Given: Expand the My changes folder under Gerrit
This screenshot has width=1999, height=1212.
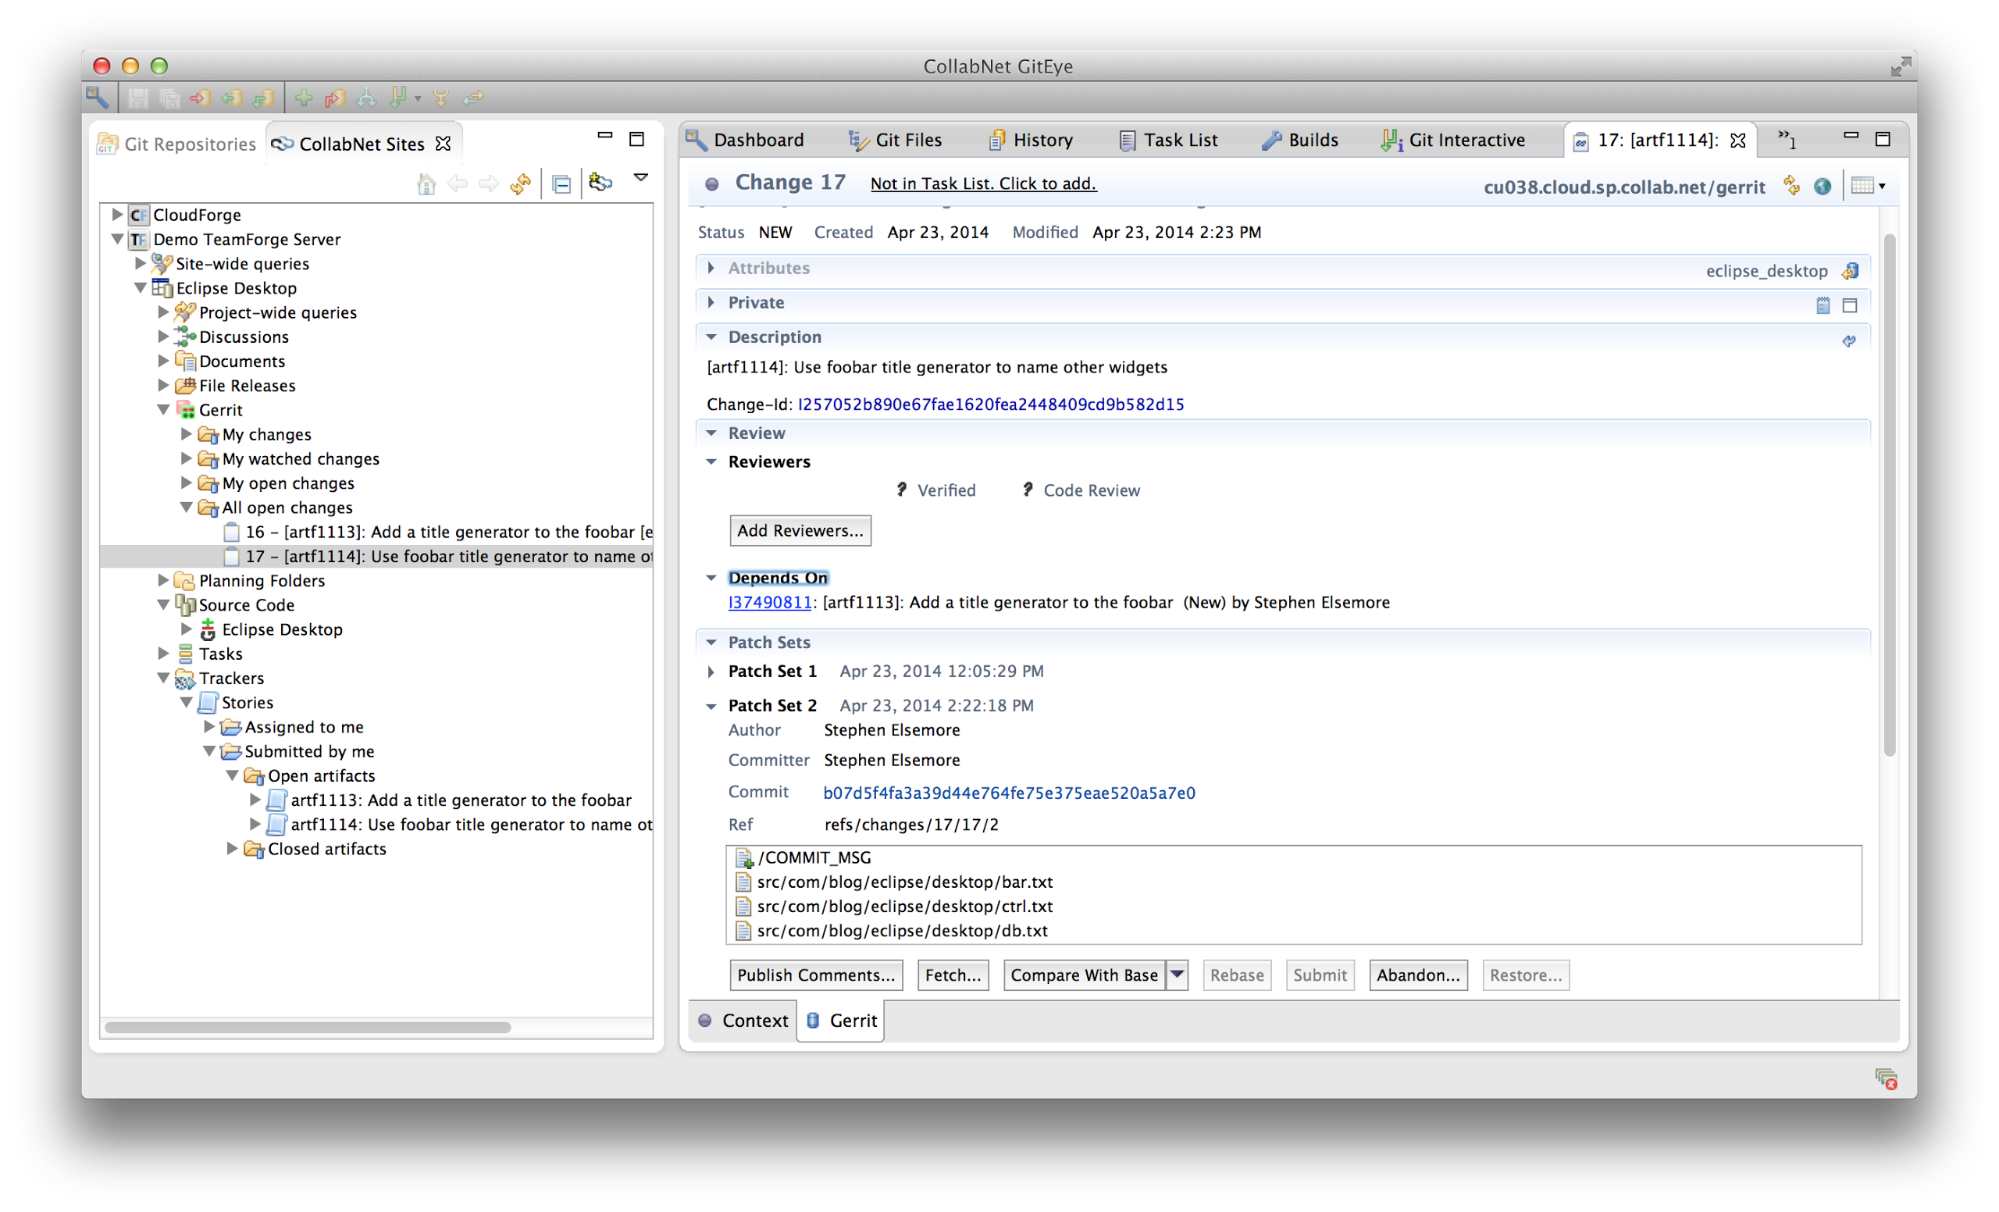Looking at the screenshot, I should pyautogui.click(x=186, y=434).
